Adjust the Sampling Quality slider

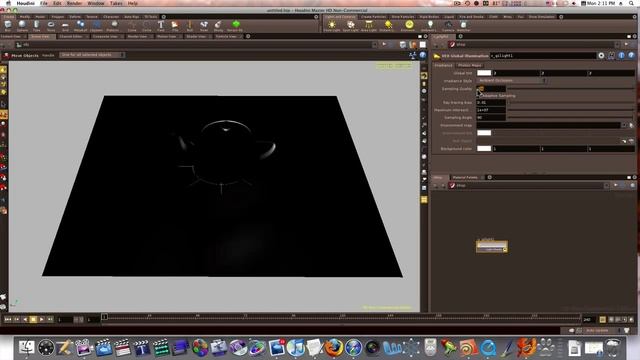[571, 88]
